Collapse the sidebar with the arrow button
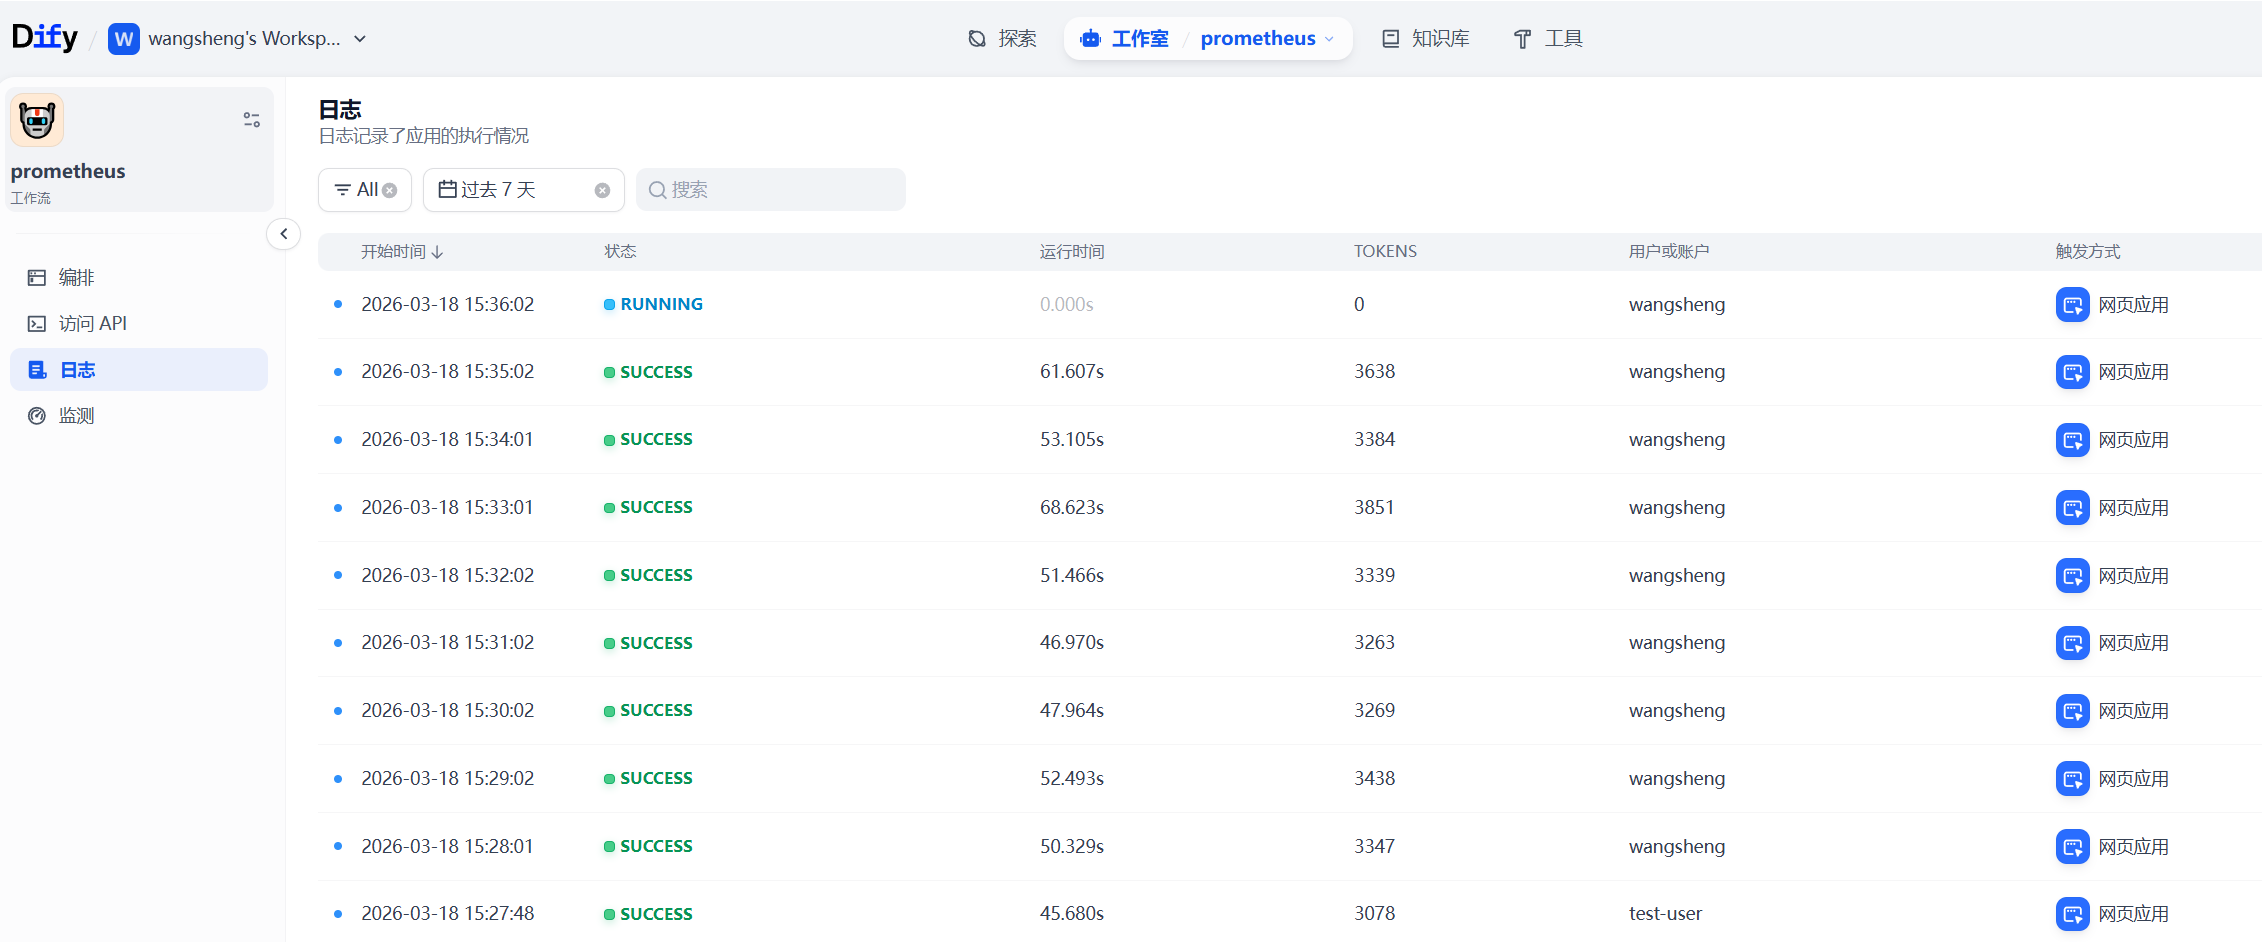The width and height of the screenshot is (2262, 942). pyautogui.click(x=284, y=234)
